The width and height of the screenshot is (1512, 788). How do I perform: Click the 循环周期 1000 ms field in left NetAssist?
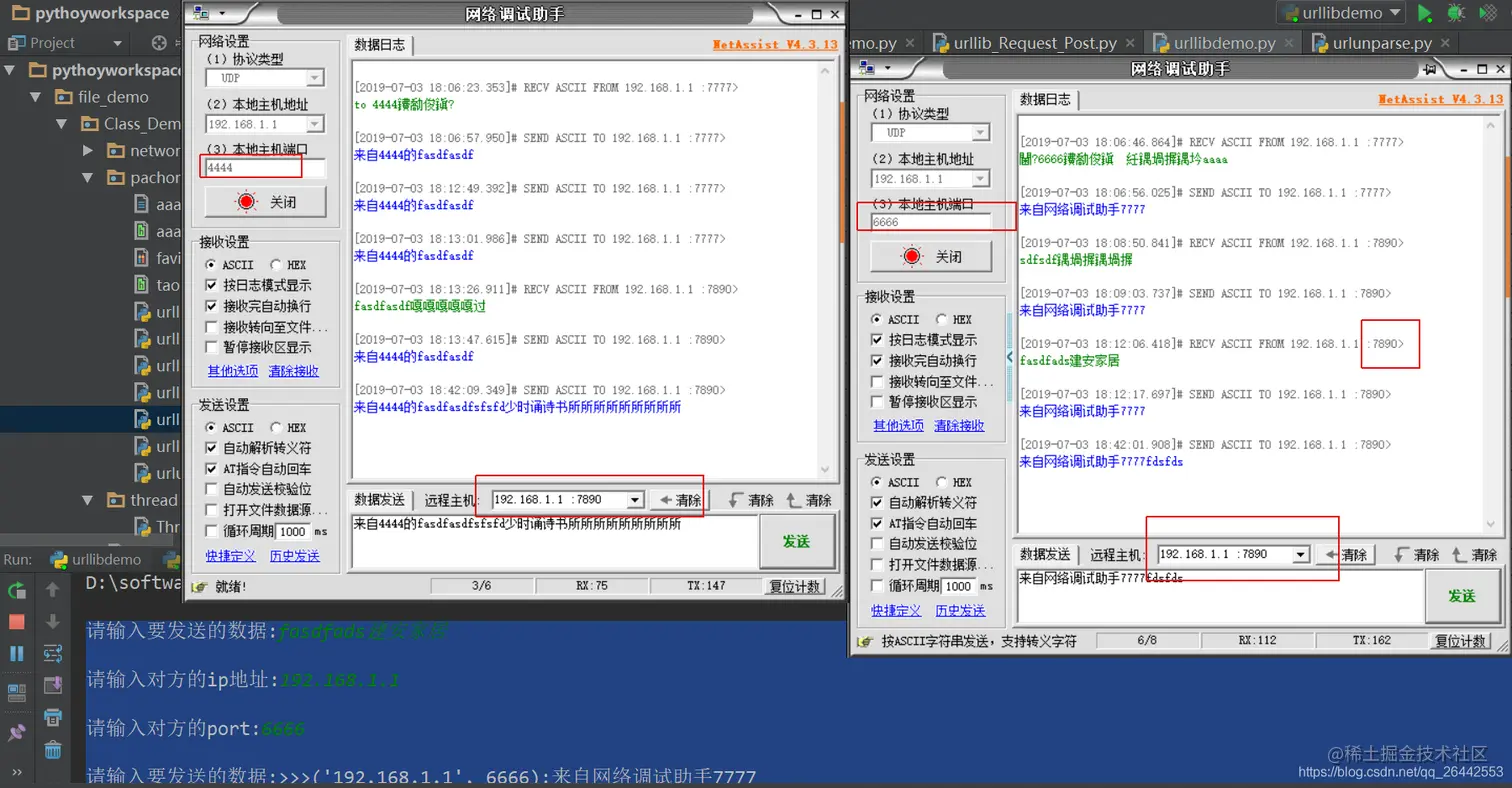(293, 532)
